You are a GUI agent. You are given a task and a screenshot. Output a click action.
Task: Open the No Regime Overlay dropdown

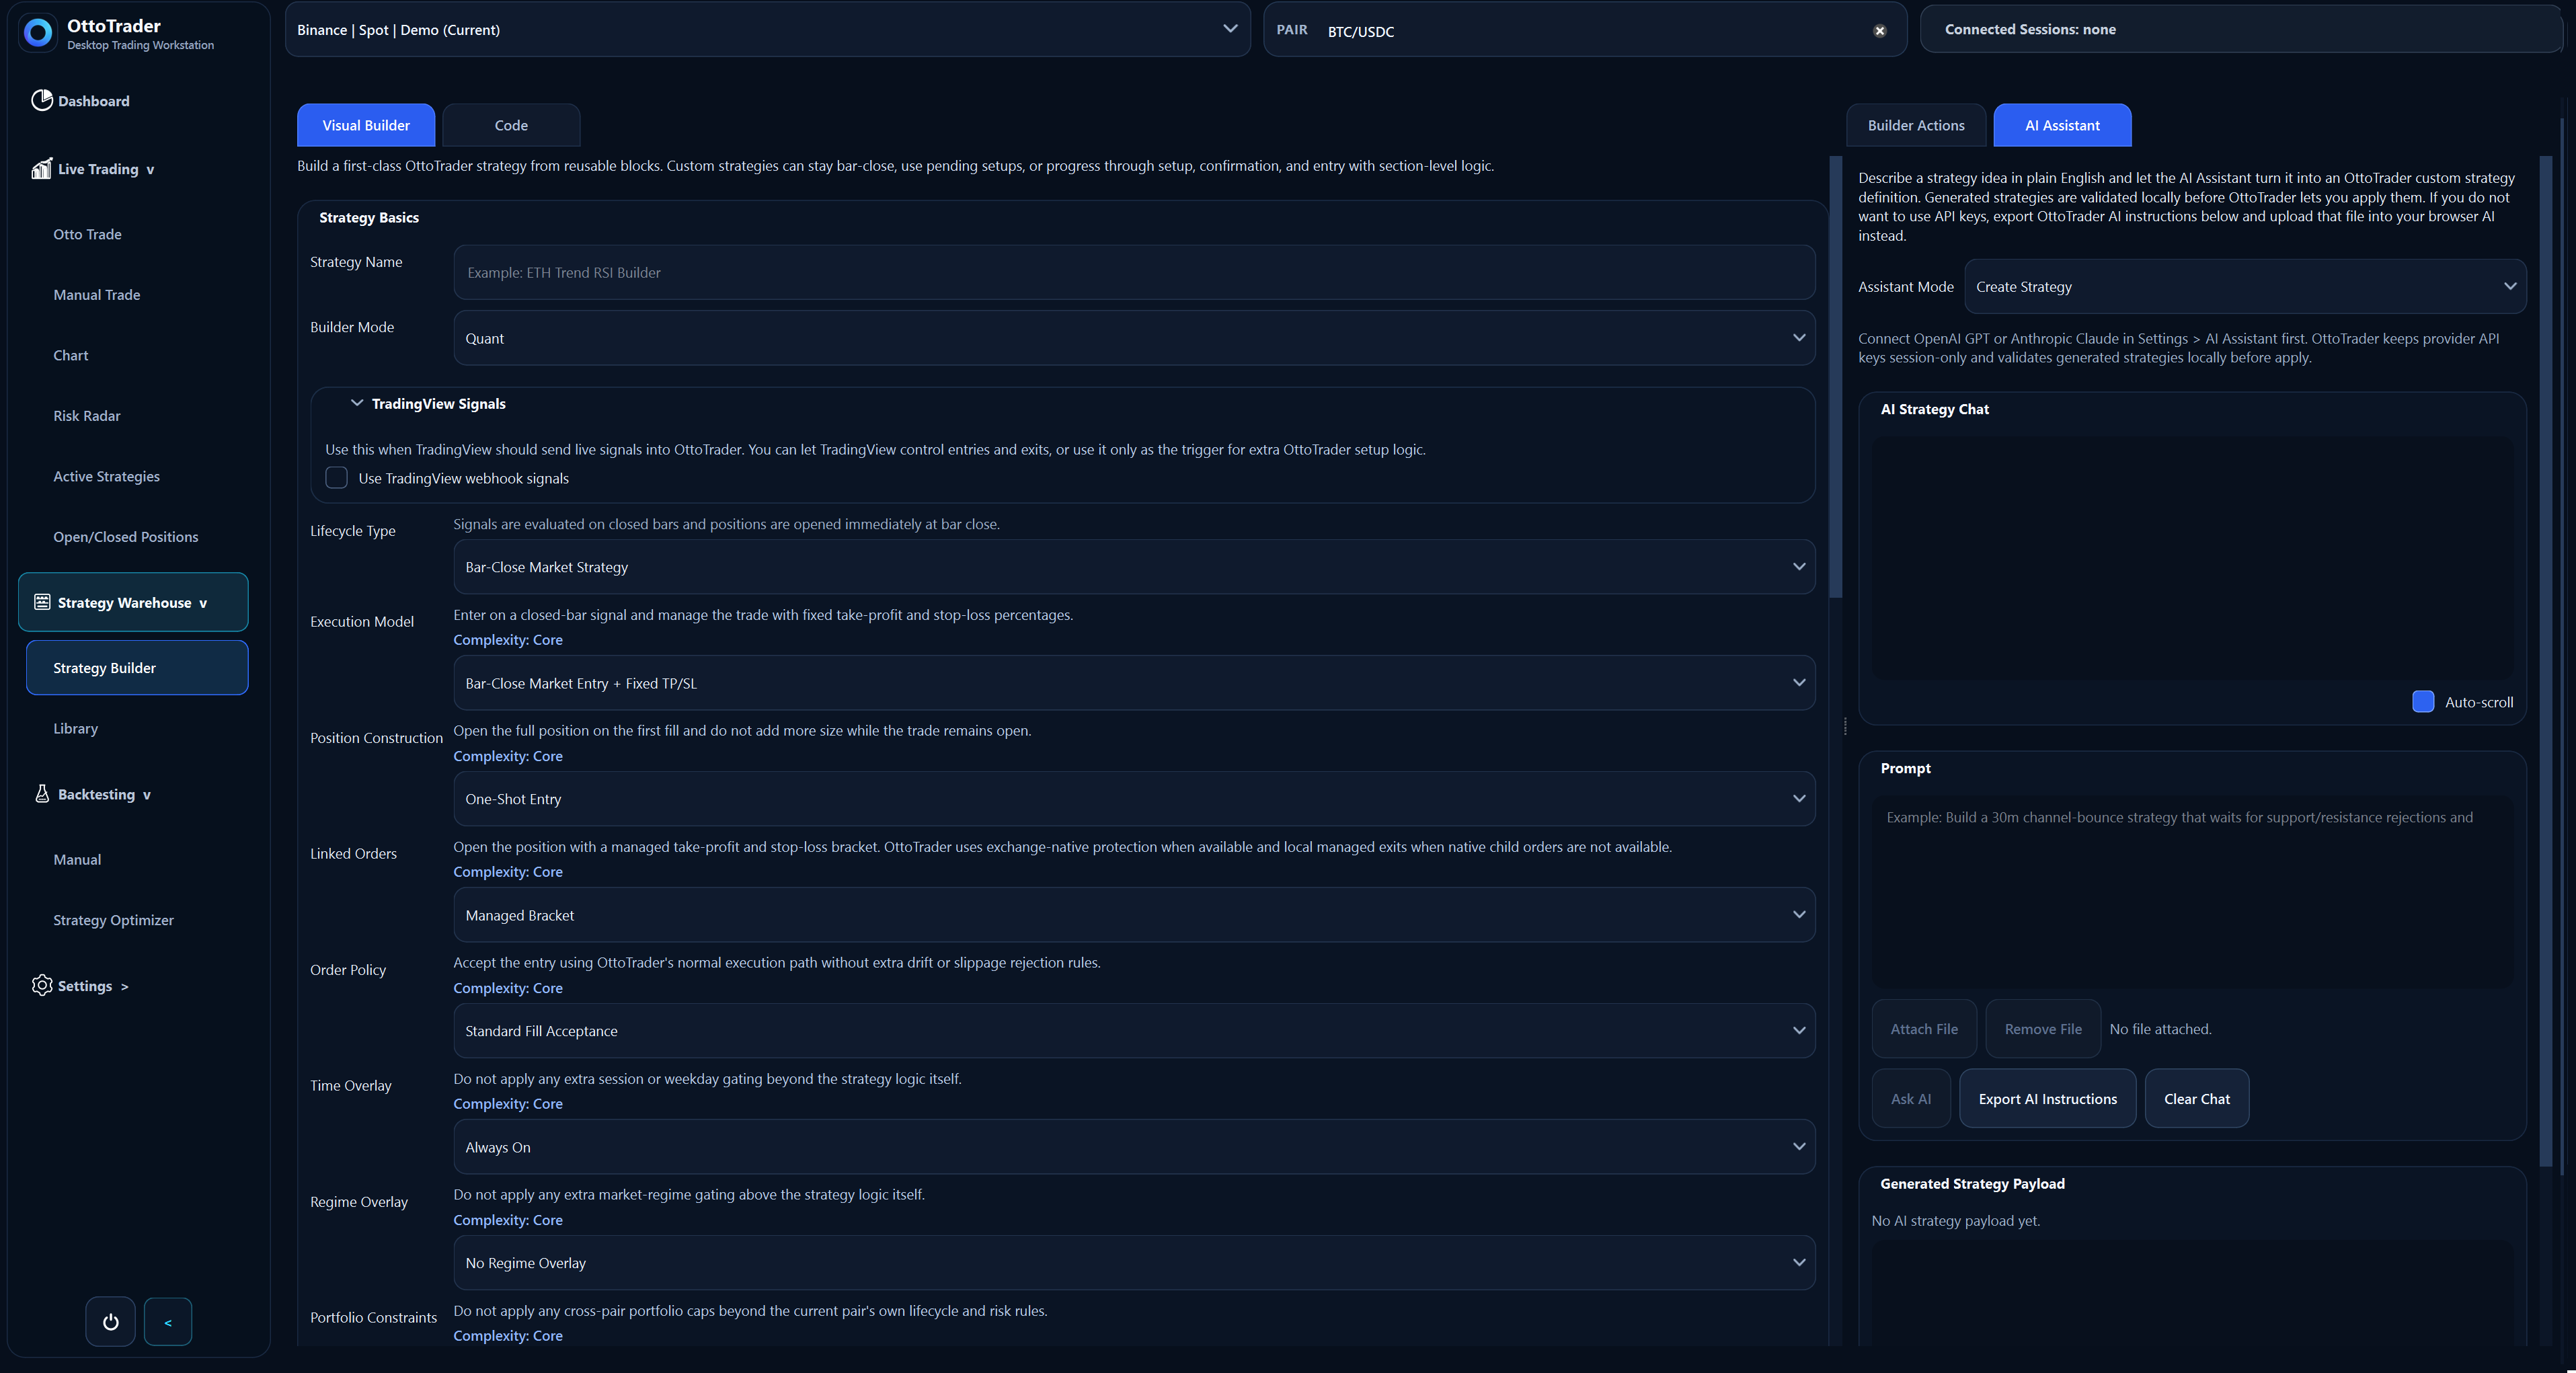(x=1134, y=1263)
